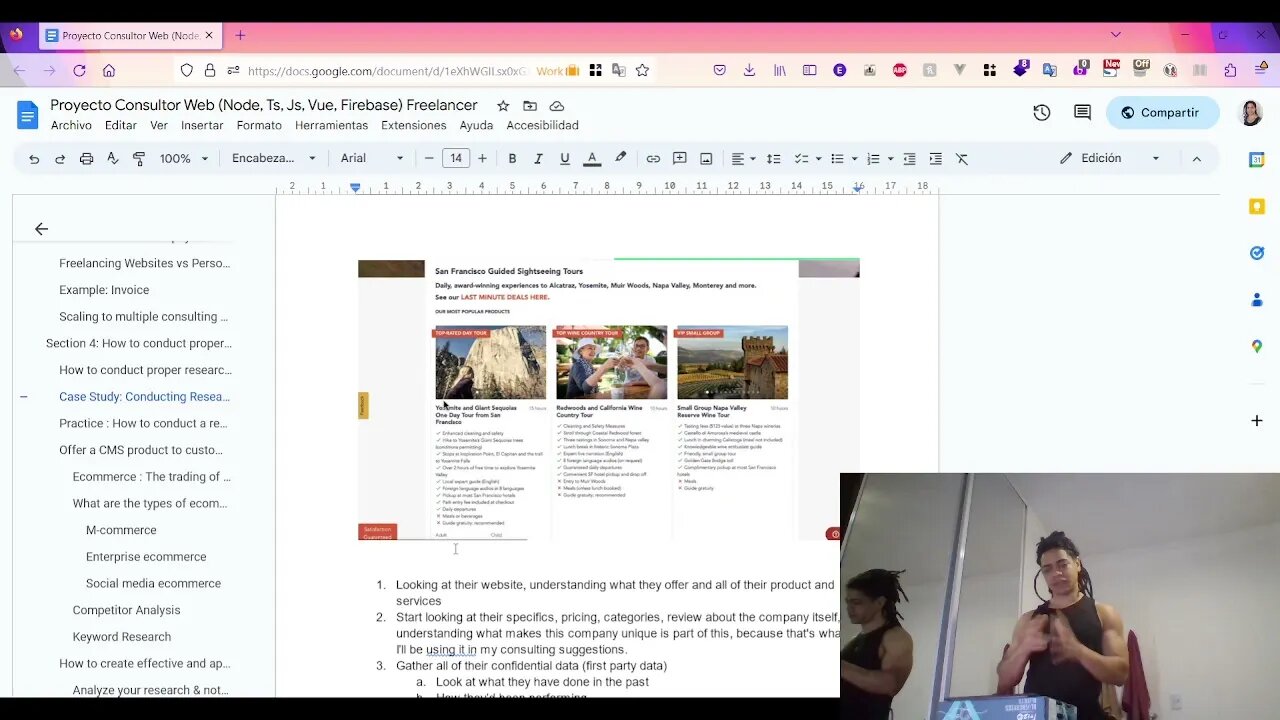This screenshot has height=720, width=1280.
Task: Open numbered list style dropdown arrow
Action: [x=890, y=159]
